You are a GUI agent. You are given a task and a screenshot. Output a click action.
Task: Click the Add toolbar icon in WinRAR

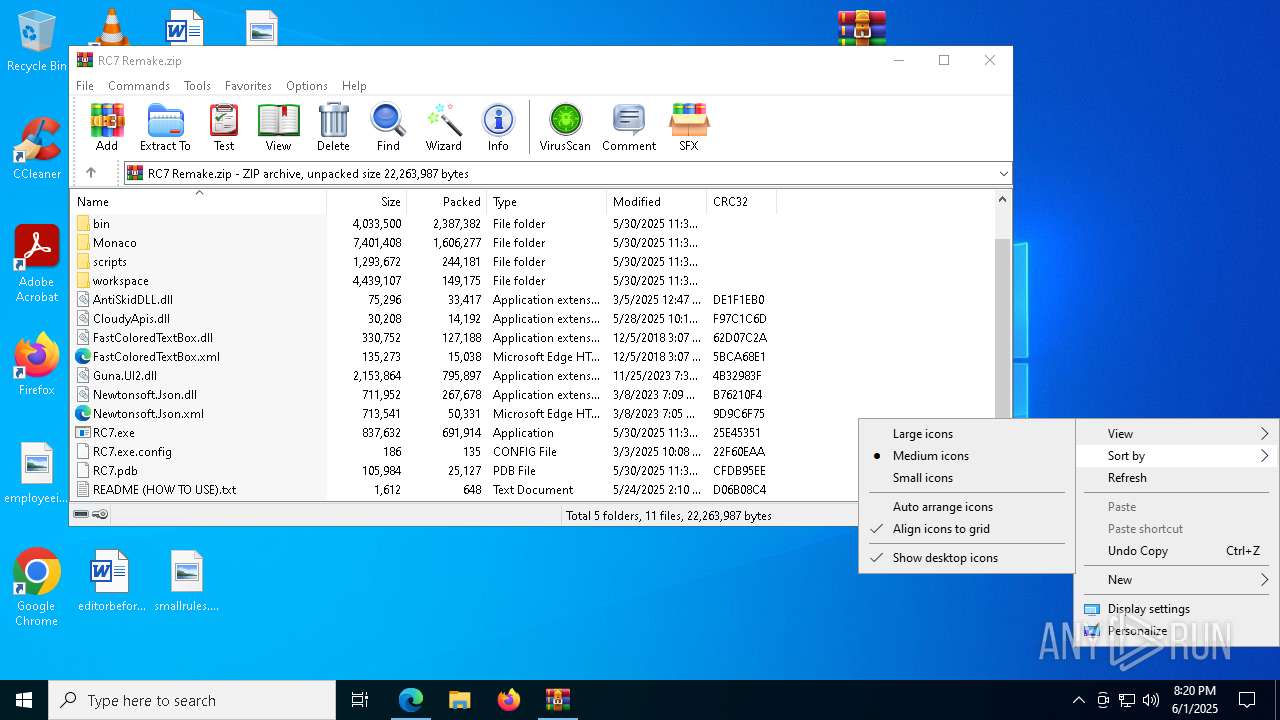point(107,127)
